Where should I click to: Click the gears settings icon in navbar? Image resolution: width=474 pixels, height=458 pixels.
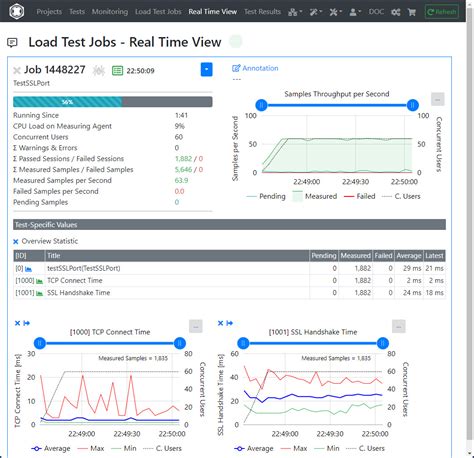[x=396, y=12]
